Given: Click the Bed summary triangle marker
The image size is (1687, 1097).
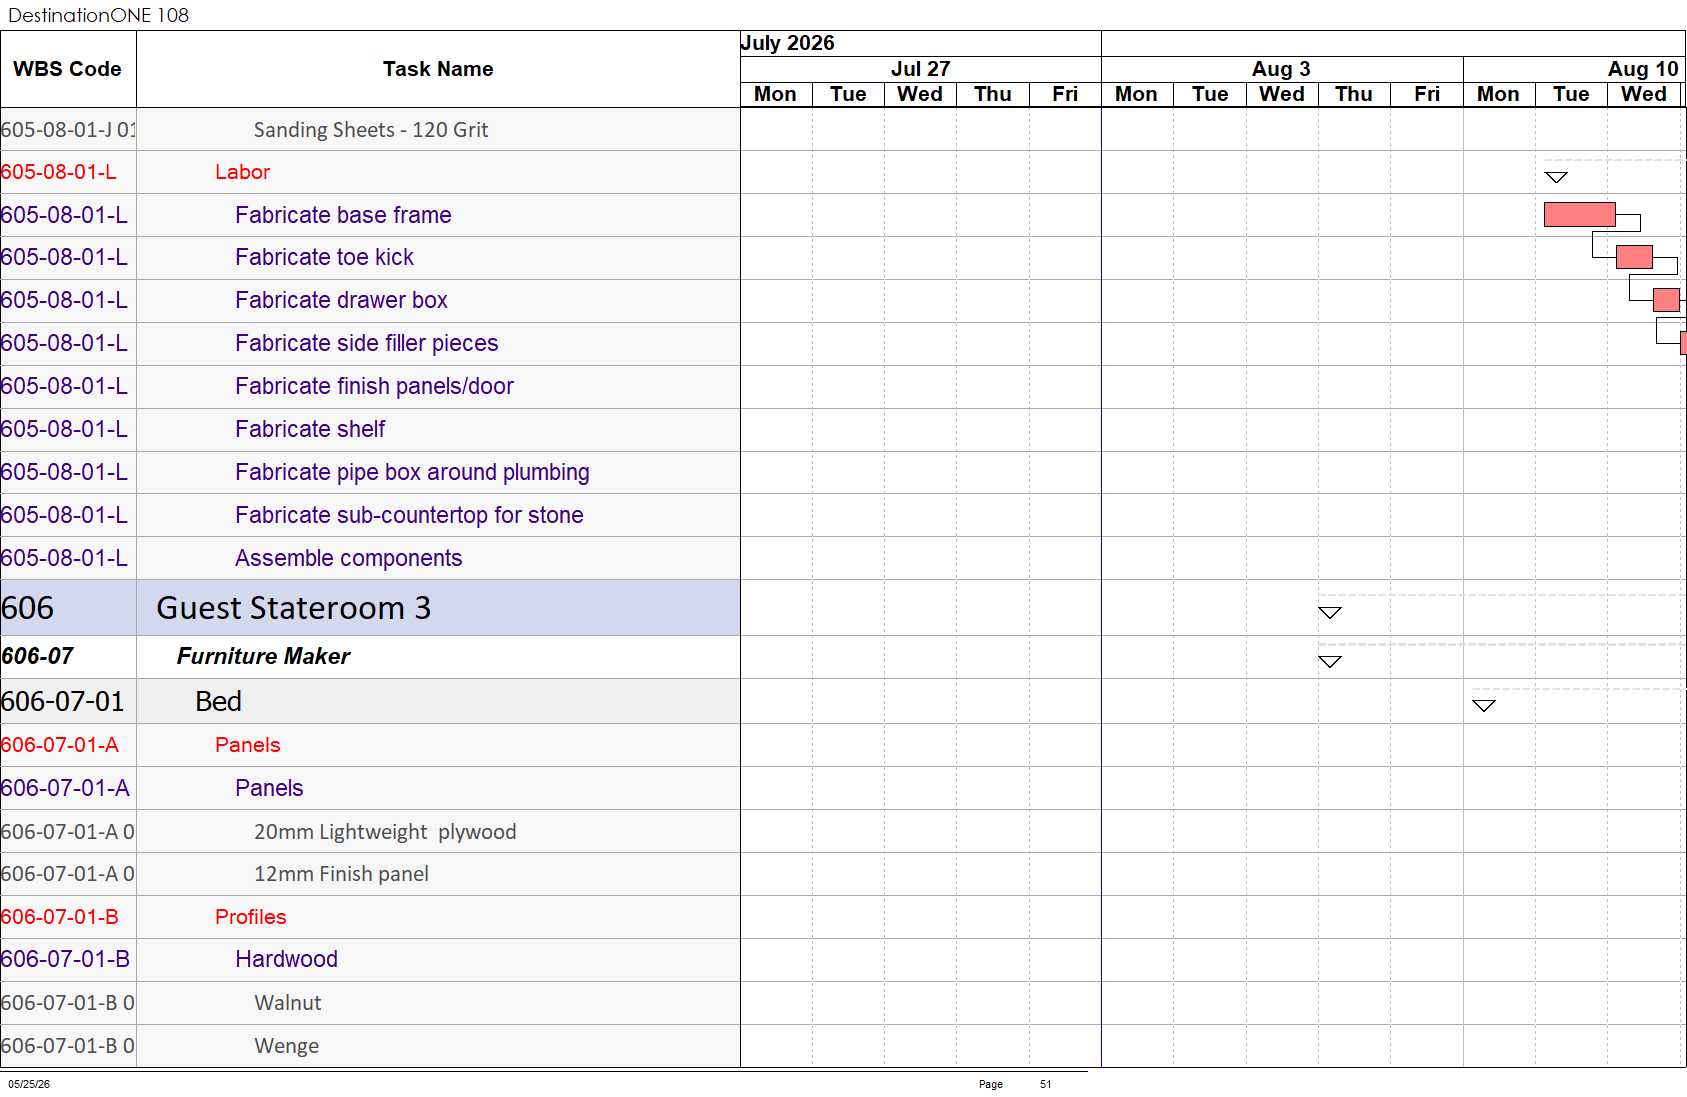Looking at the screenshot, I should pos(1484,705).
